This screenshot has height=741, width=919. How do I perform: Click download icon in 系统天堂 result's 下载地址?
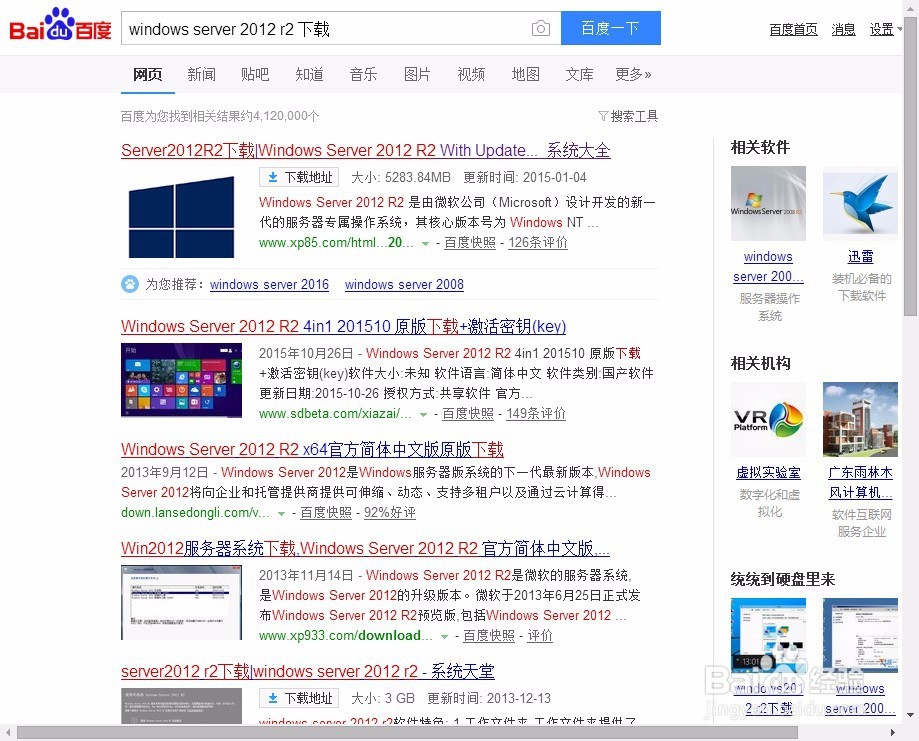[273, 698]
